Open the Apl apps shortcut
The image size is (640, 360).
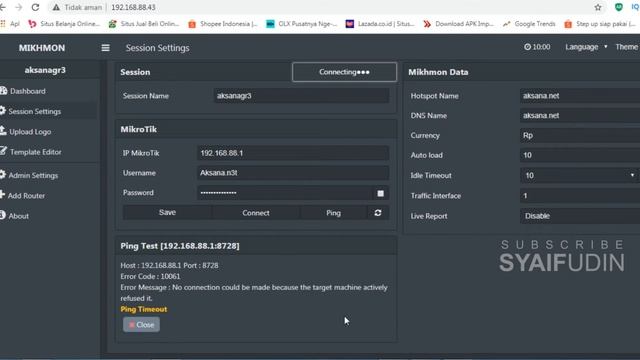[10, 24]
